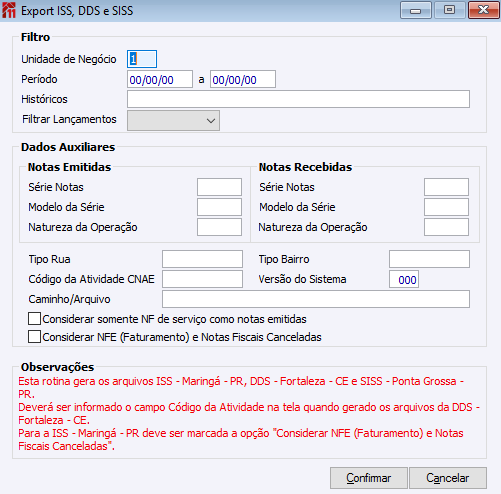The height and width of the screenshot is (494, 501).
Task: Click the Tipo Bairro input field
Action: [x=429, y=259]
